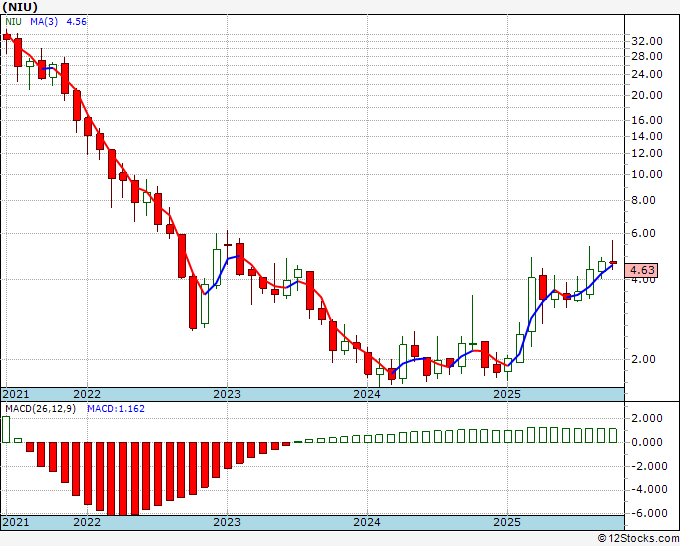Click 2022 on the price chart timeline

point(87,394)
